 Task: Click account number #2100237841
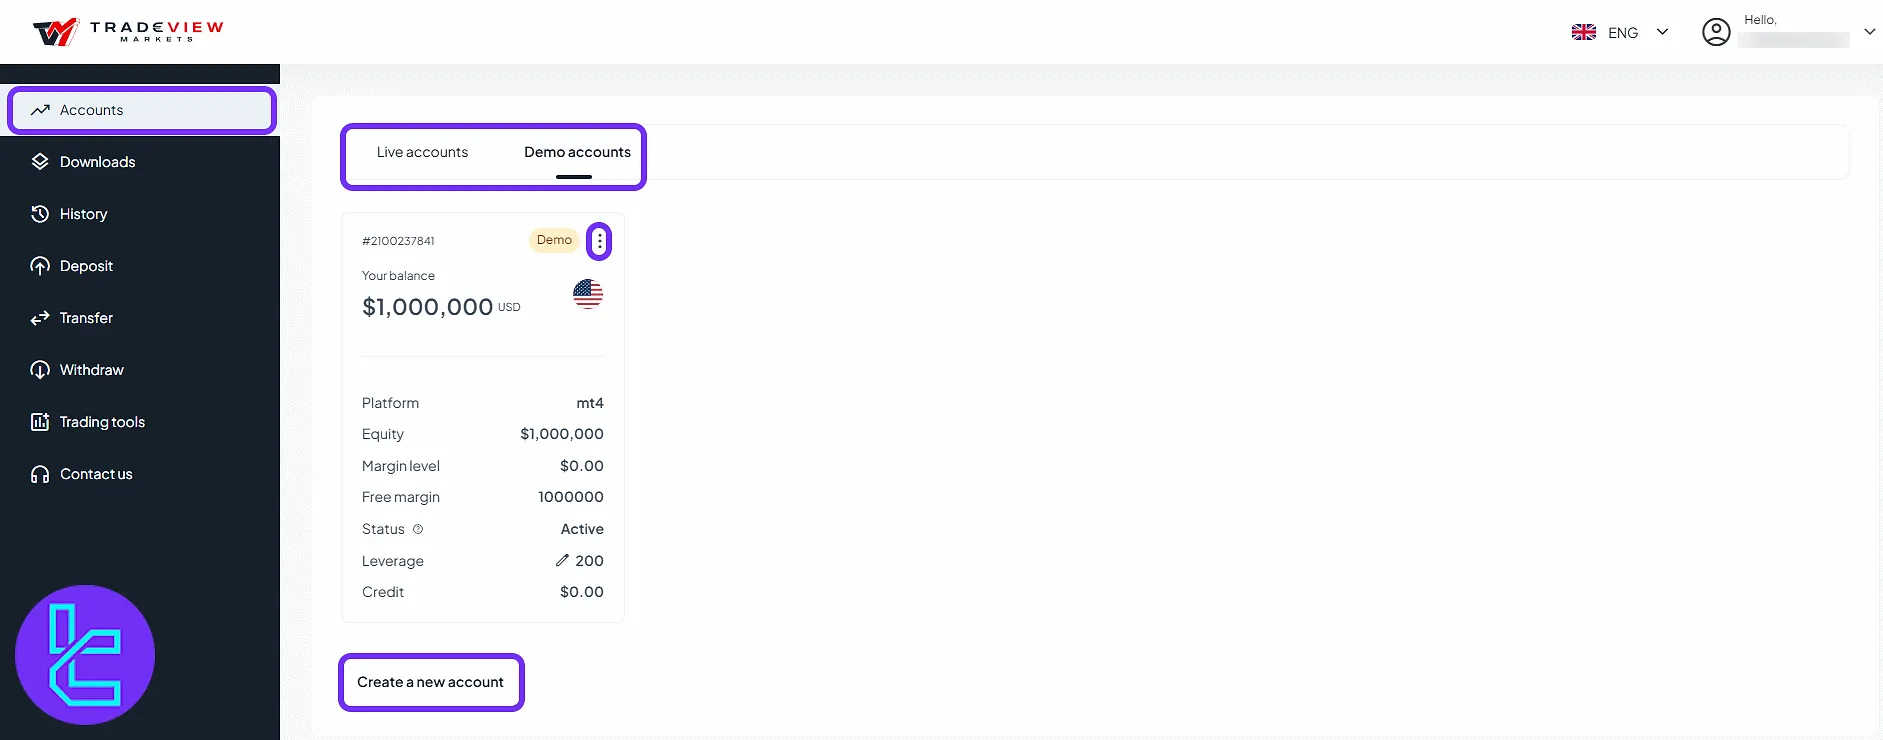point(398,241)
